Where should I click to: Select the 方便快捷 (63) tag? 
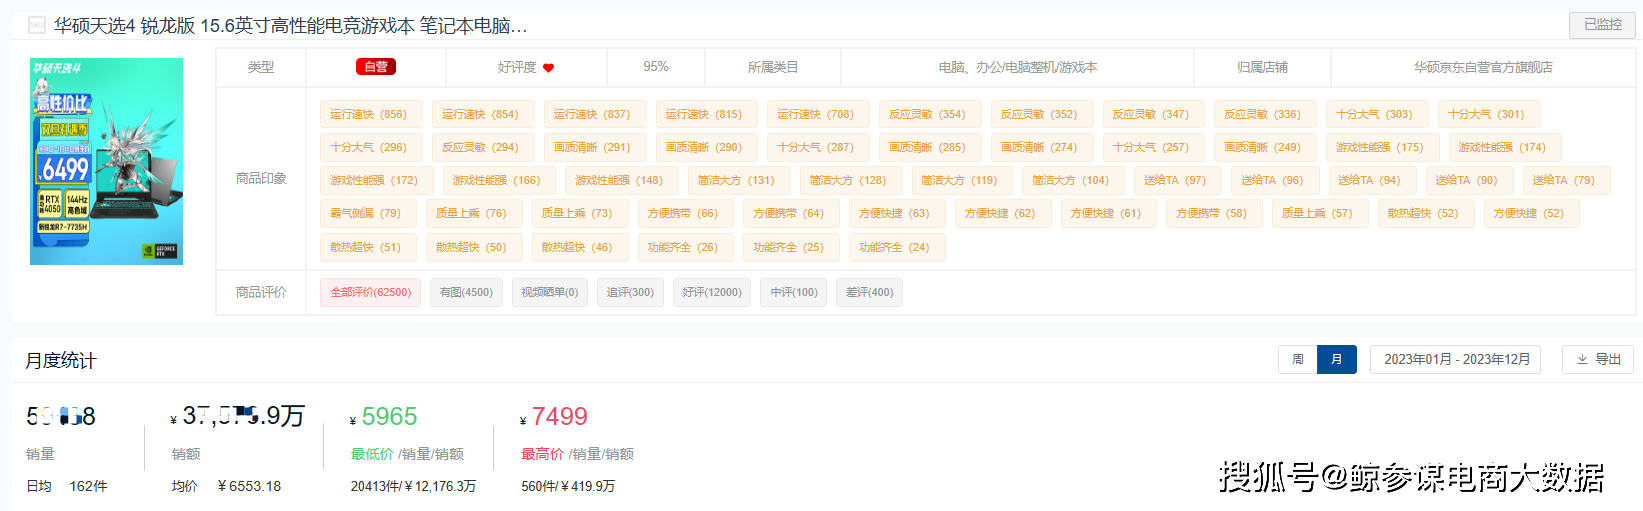click(x=895, y=213)
